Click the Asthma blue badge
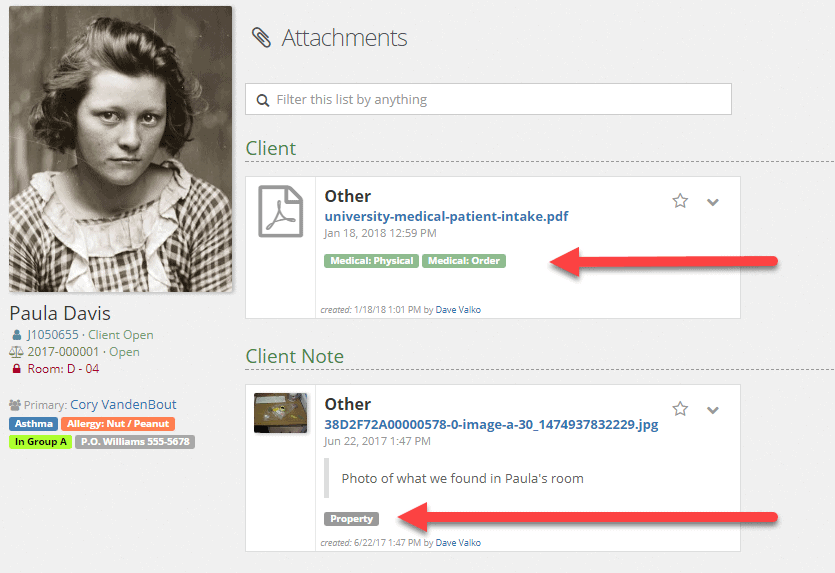 tap(34, 424)
